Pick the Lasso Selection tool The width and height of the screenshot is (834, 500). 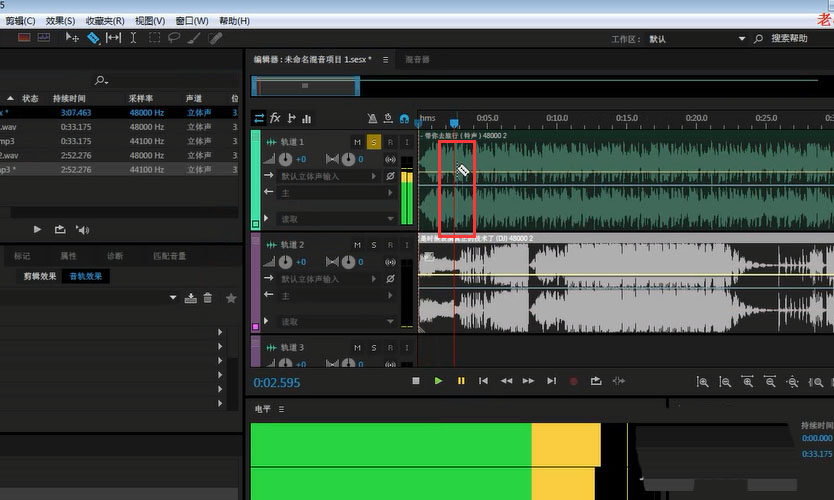pos(174,38)
